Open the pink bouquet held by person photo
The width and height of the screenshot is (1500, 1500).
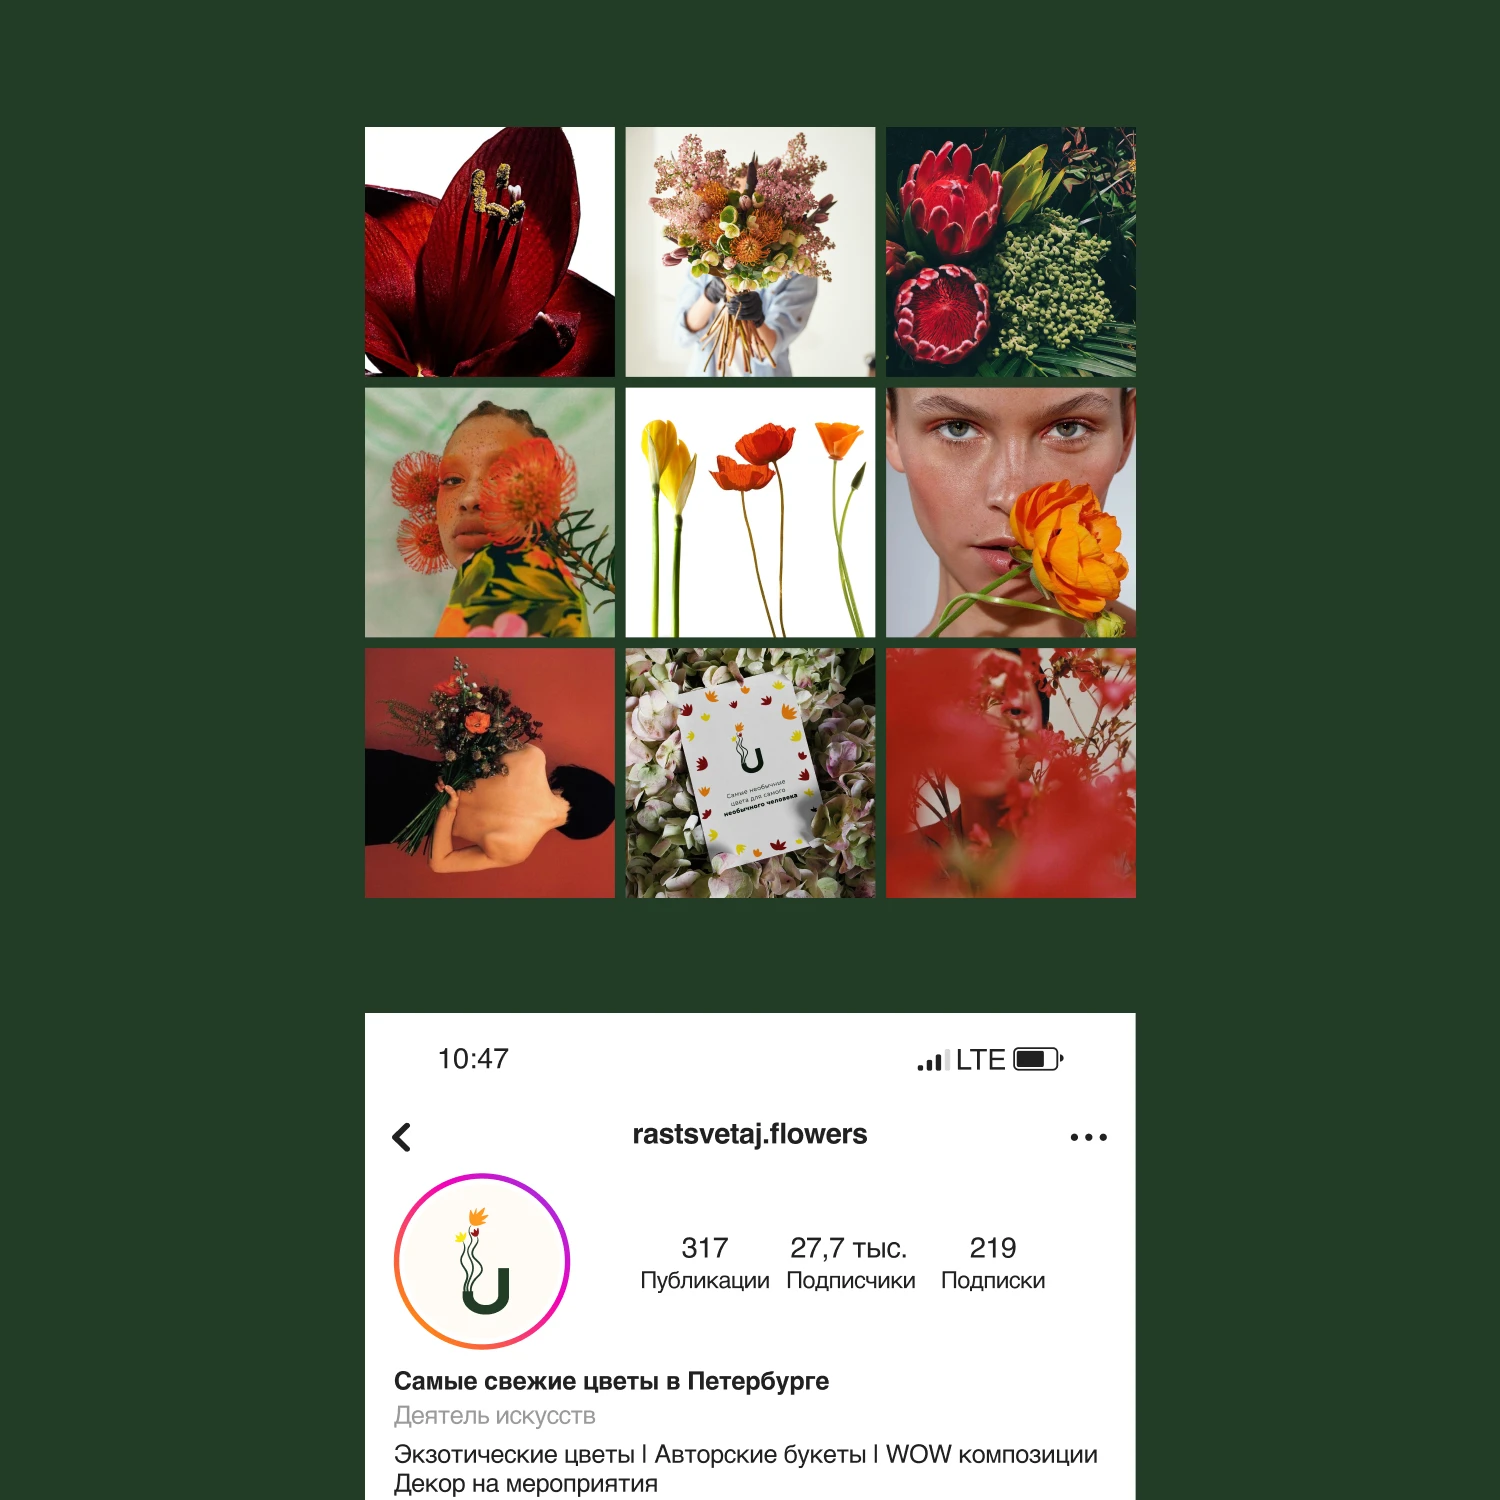click(750, 252)
